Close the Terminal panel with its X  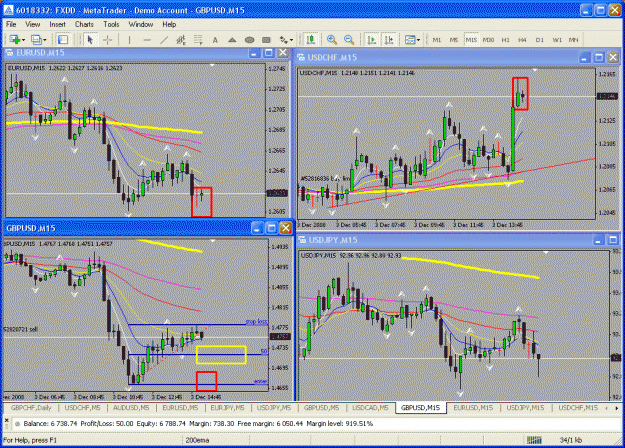(6, 420)
